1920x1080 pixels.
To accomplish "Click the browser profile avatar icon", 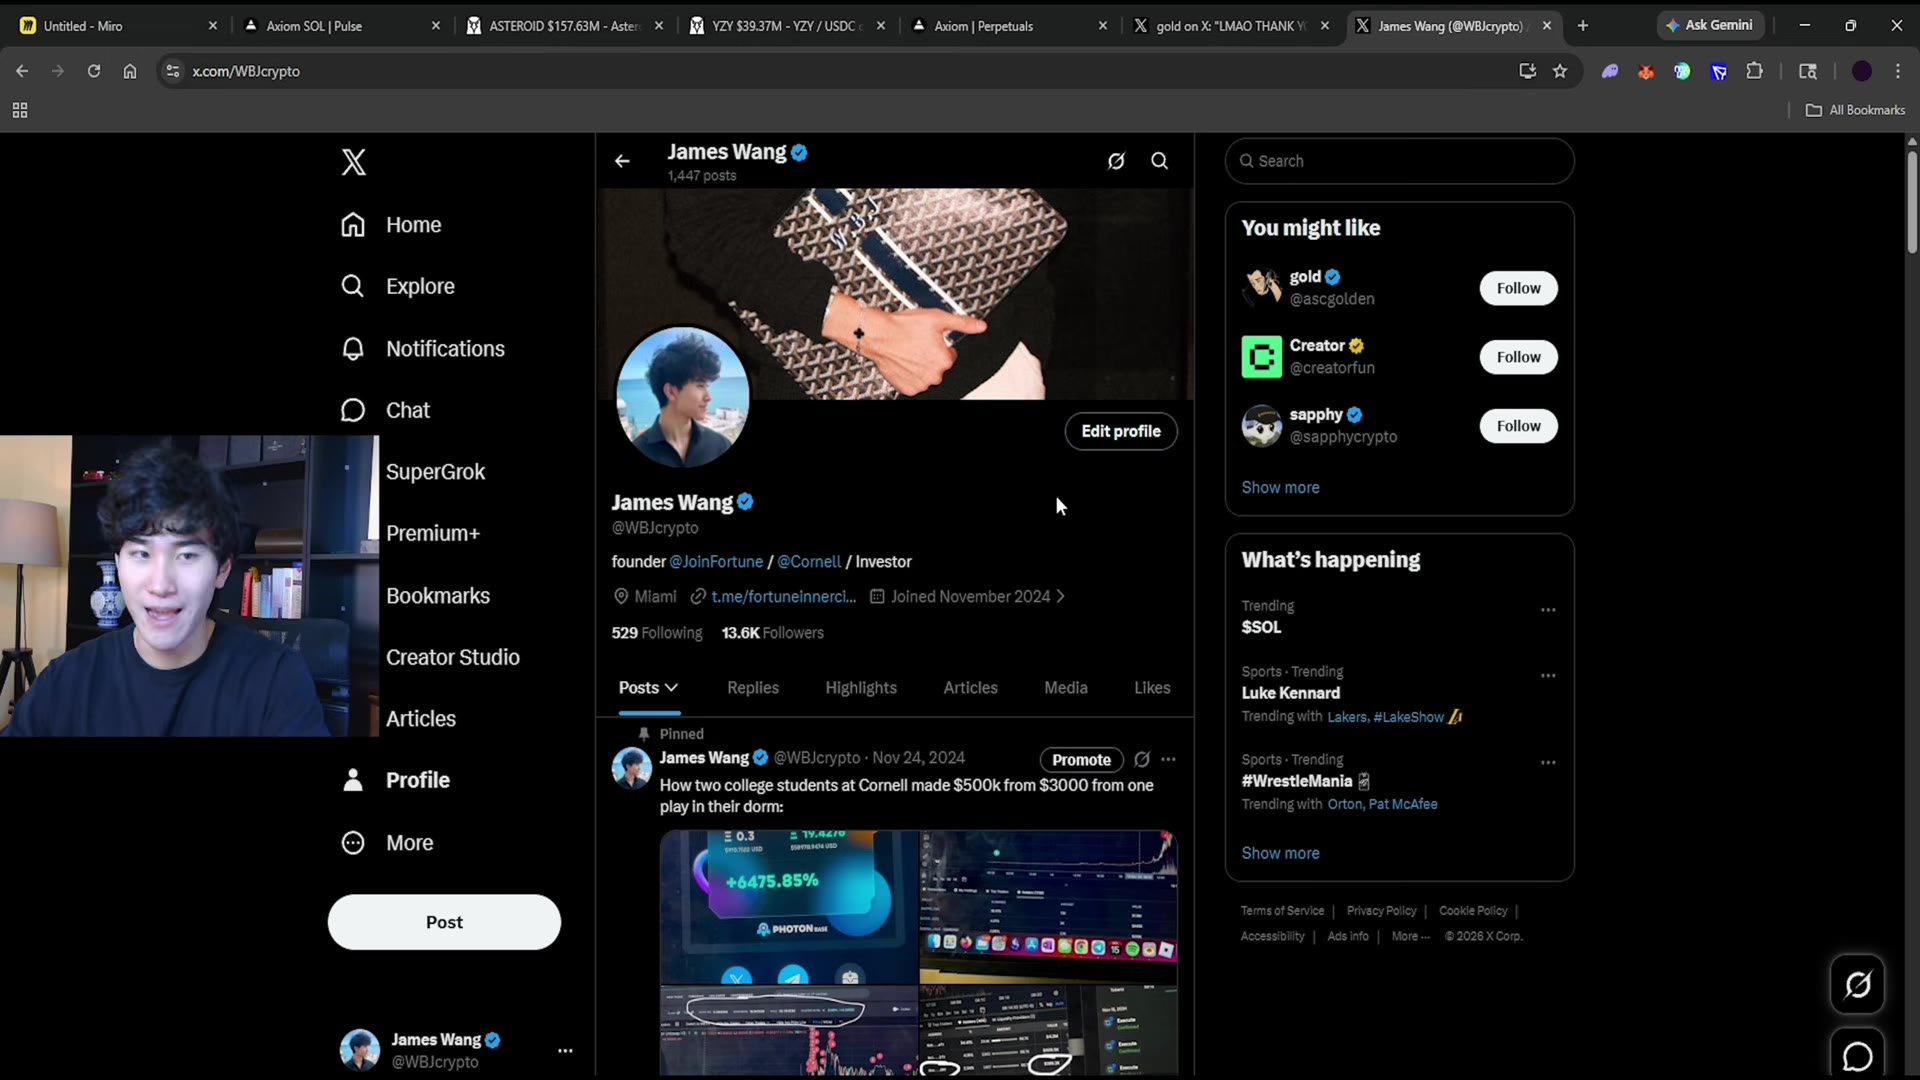I will pos(1862,71).
